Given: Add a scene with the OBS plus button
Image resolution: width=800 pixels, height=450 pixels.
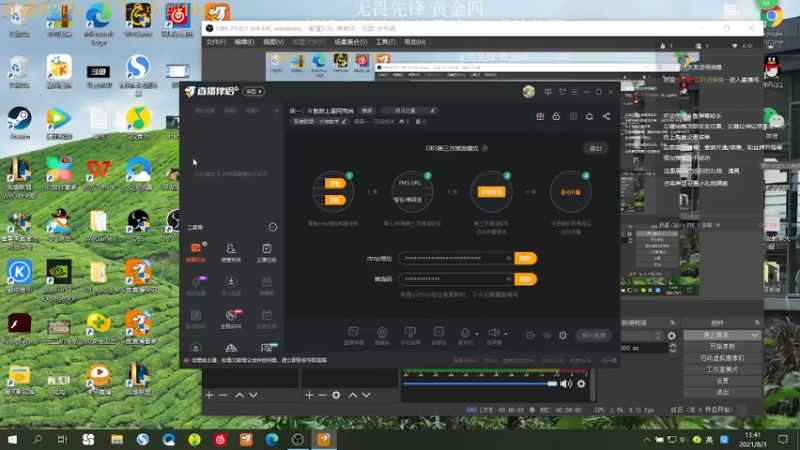Looking at the screenshot, I should pos(210,395).
